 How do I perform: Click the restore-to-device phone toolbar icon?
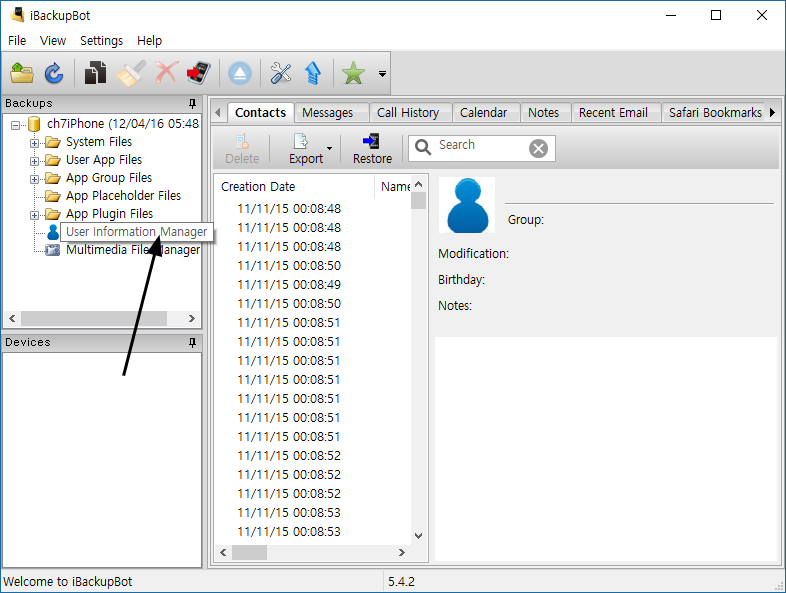[x=199, y=73]
